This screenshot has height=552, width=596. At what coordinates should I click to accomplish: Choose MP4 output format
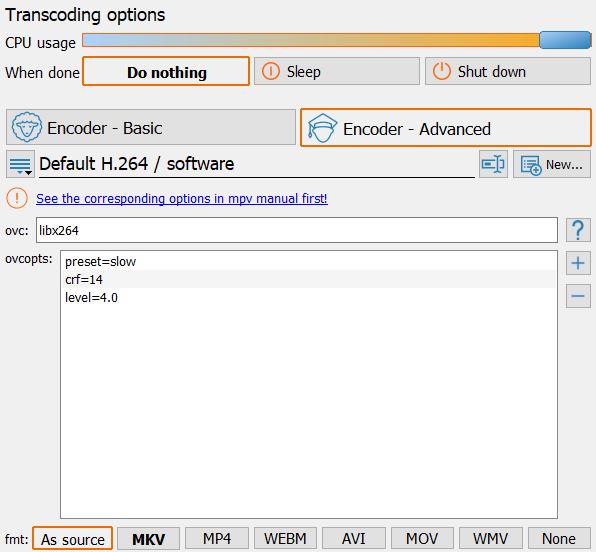pos(217,539)
